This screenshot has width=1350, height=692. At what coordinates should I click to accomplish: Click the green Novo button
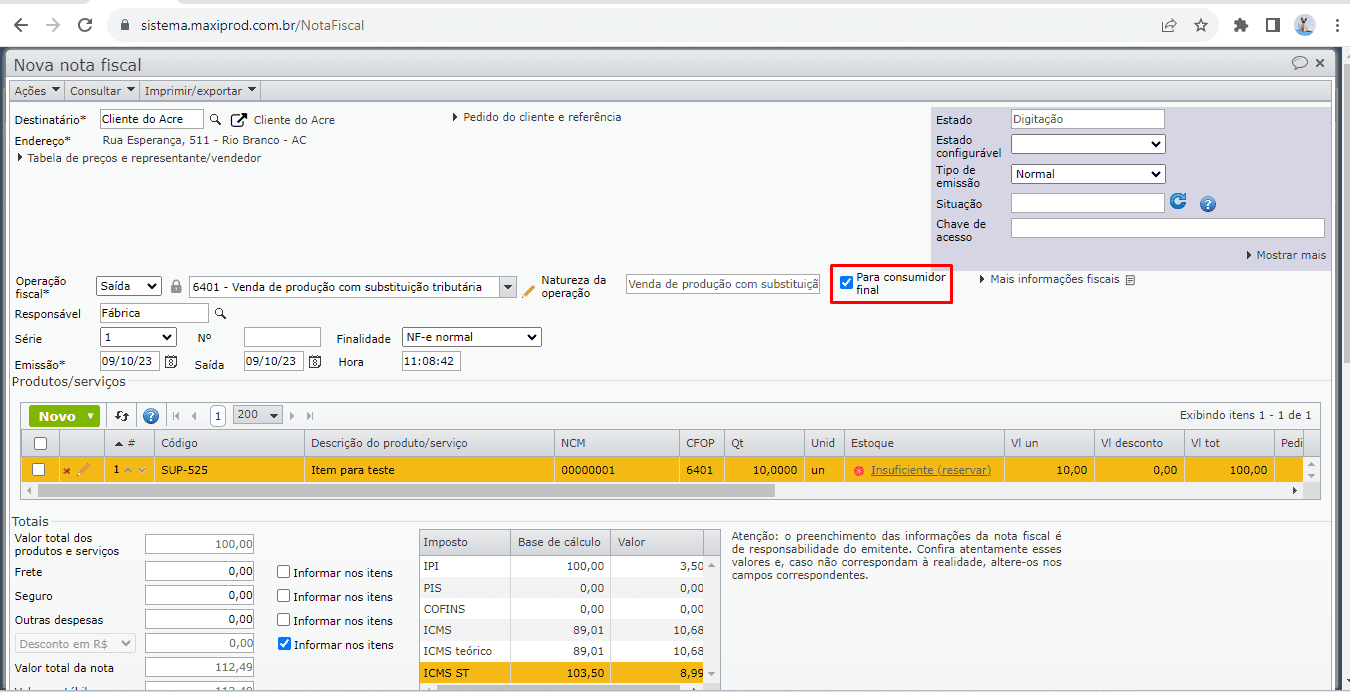click(x=65, y=416)
